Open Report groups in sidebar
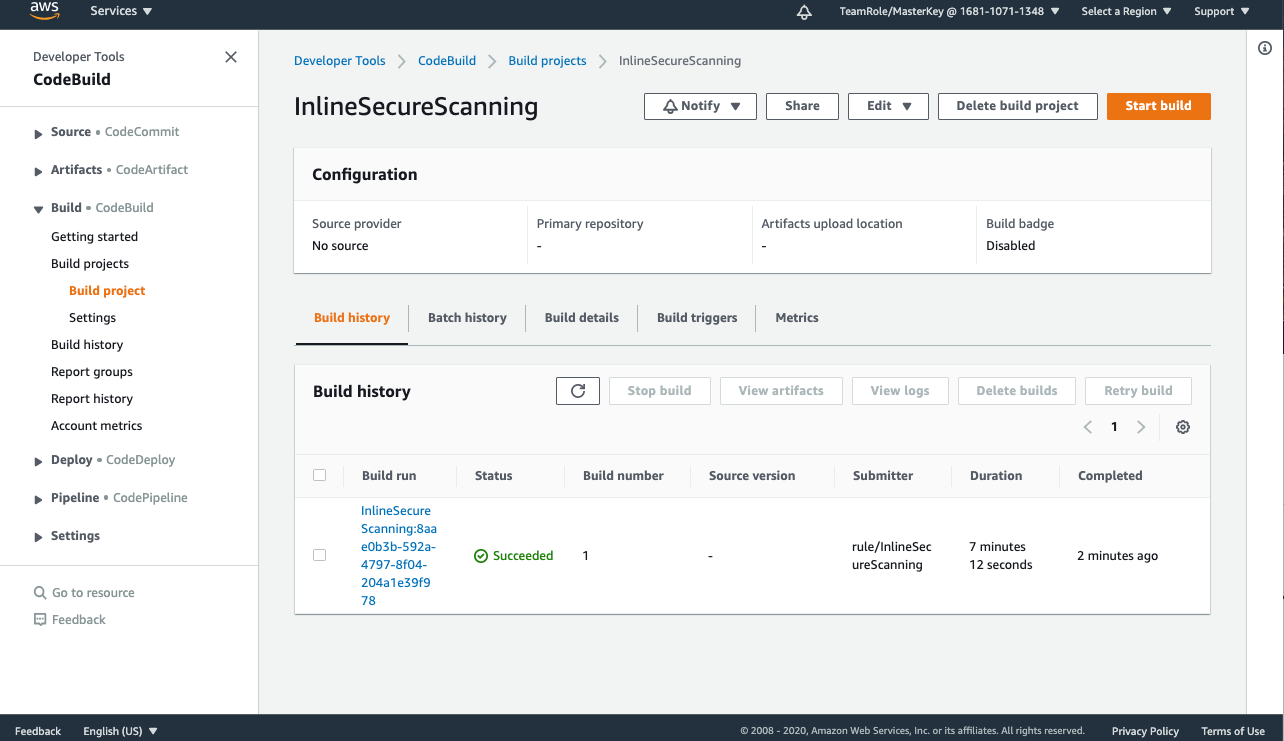This screenshot has width=1284, height=741. click(92, 372)
